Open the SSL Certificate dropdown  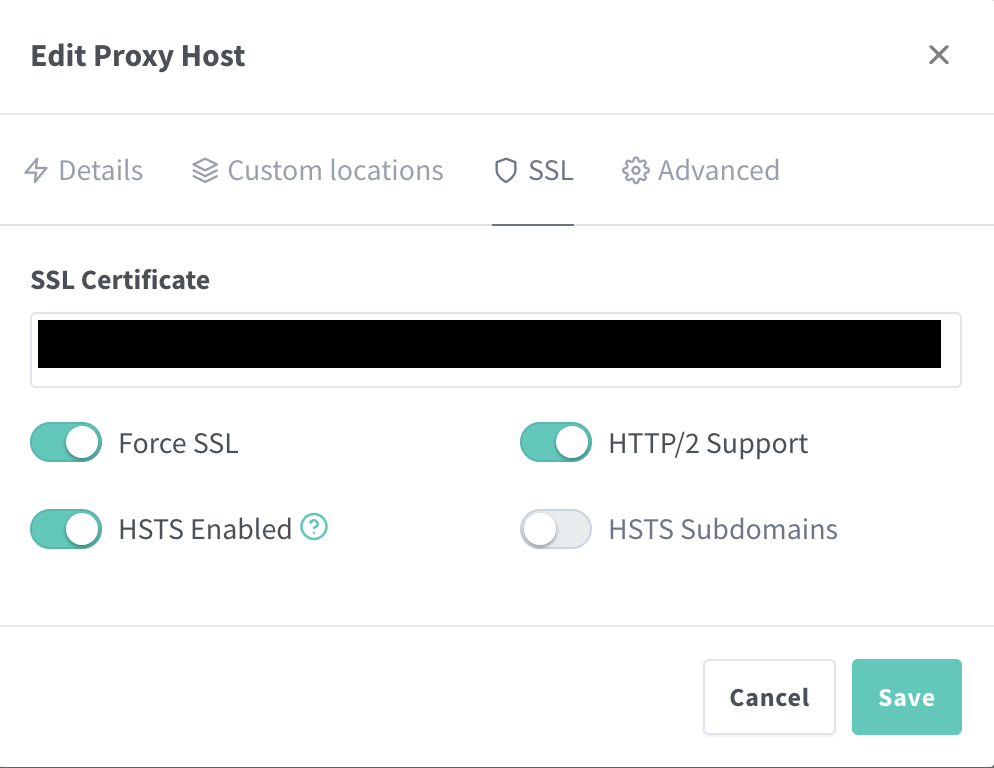496,349
